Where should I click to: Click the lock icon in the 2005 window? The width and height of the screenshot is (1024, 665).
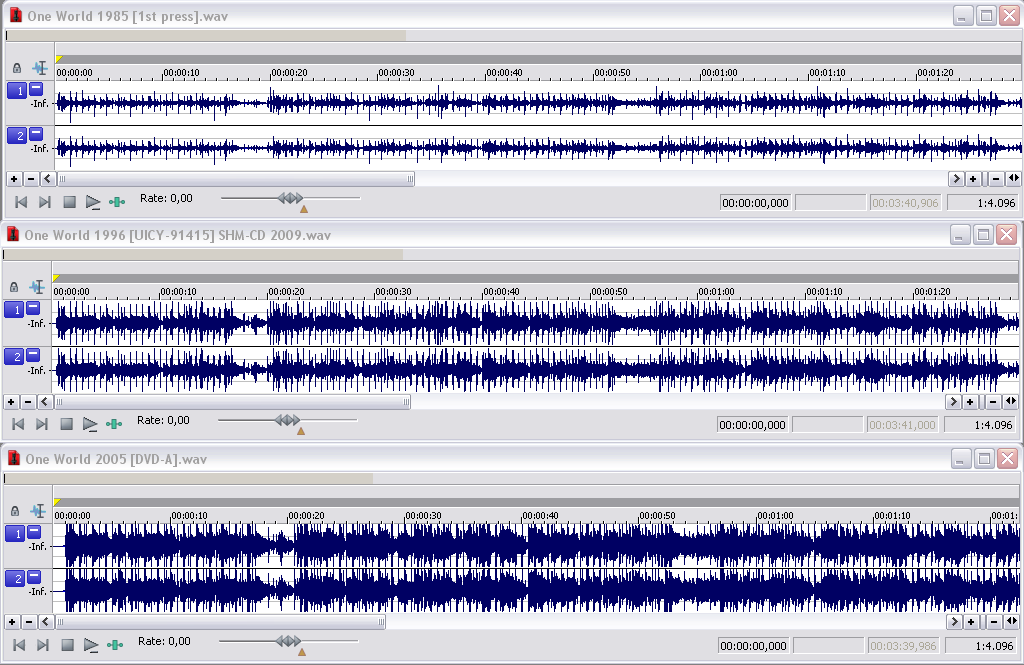[15, 511]
